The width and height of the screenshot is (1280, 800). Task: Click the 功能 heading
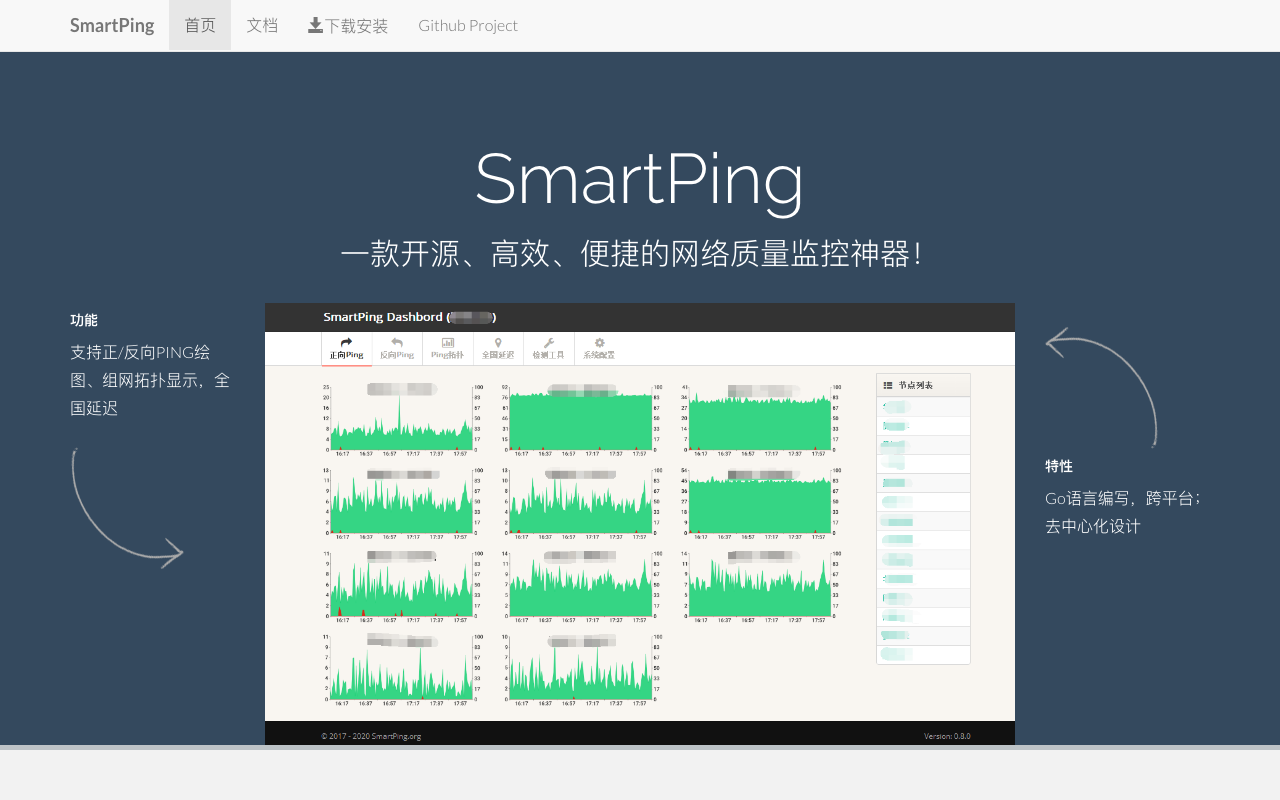[84, 320]
